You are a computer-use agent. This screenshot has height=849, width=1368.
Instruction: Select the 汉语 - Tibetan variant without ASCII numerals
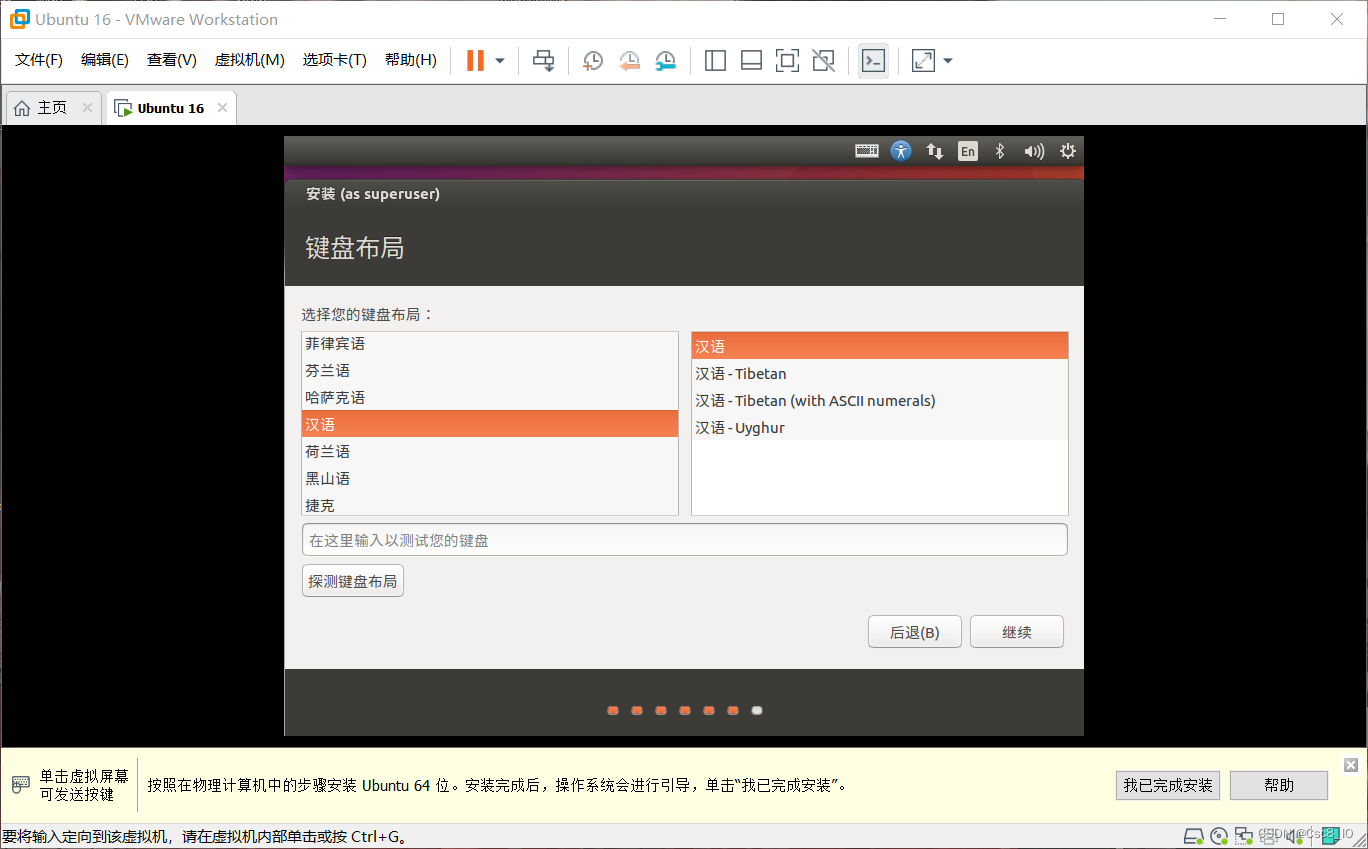point(880,374)
